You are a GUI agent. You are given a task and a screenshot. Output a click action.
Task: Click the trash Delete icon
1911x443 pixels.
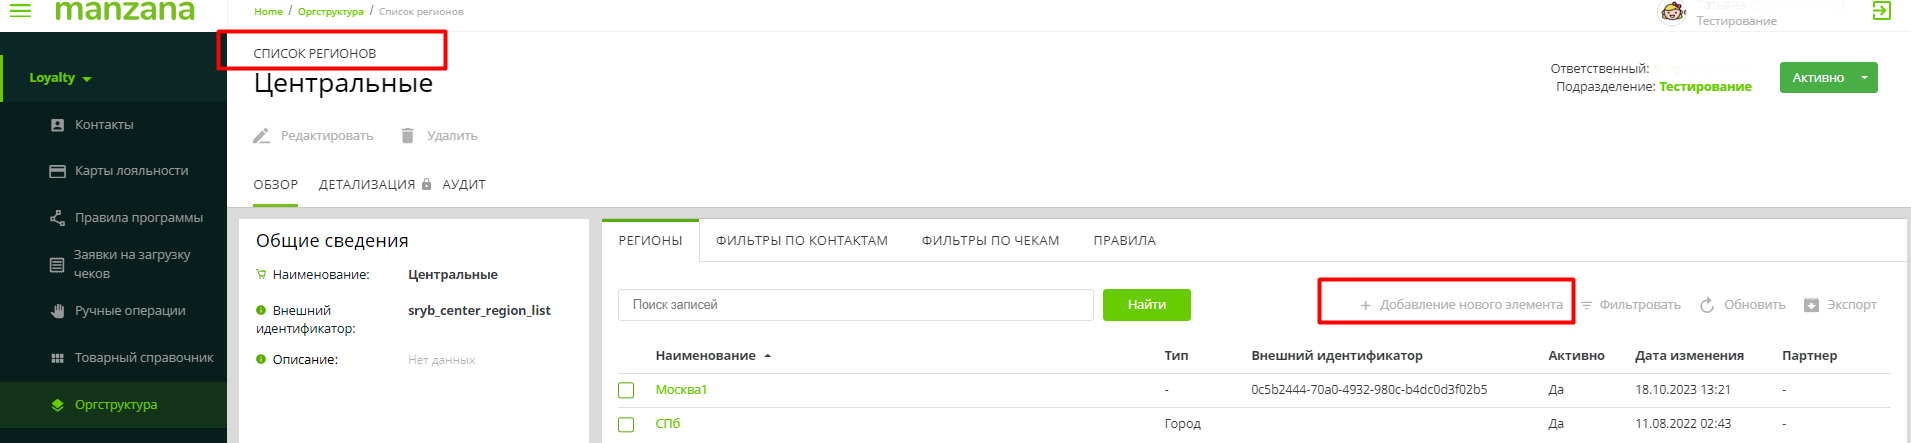(408, 136)
